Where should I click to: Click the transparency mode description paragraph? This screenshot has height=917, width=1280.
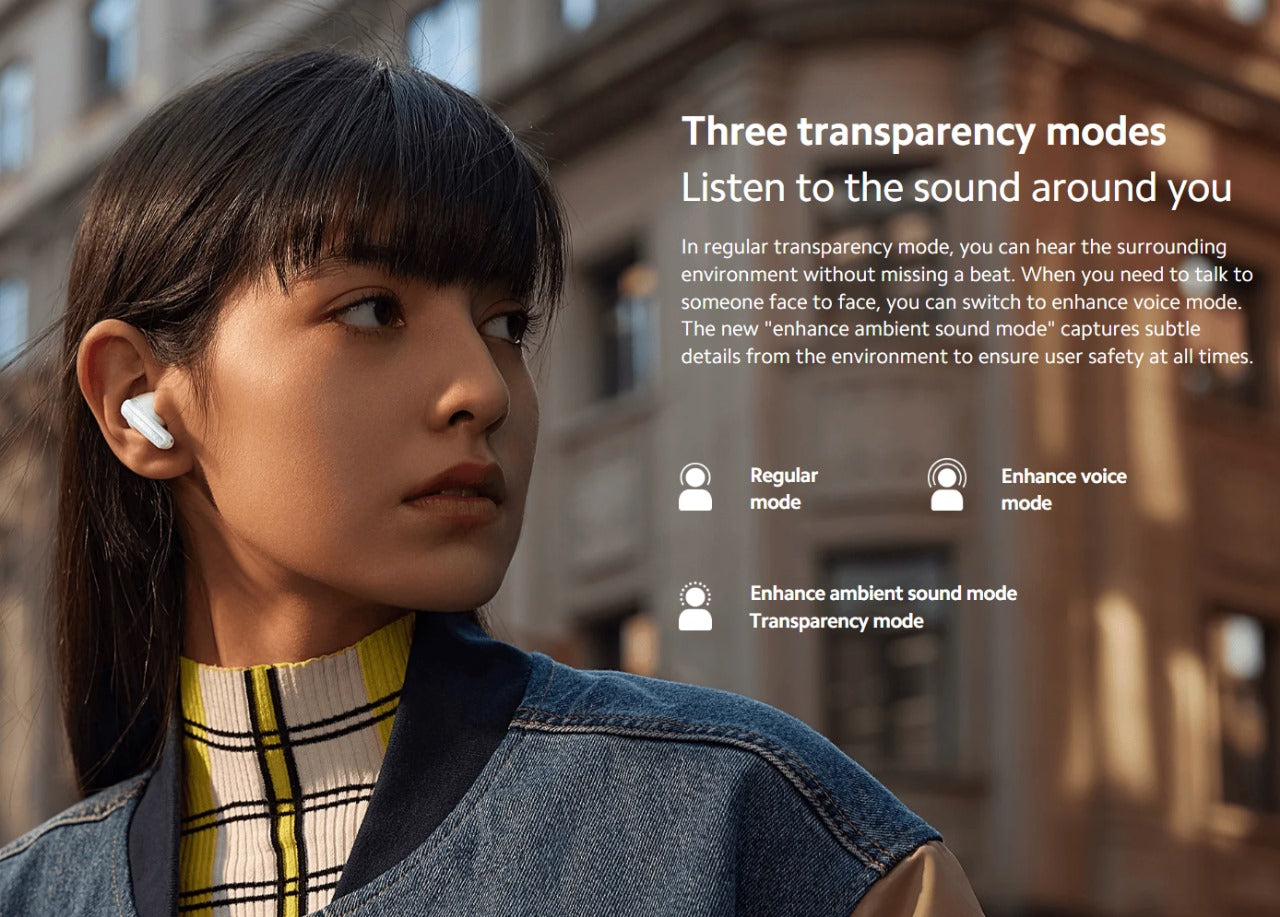967,301
